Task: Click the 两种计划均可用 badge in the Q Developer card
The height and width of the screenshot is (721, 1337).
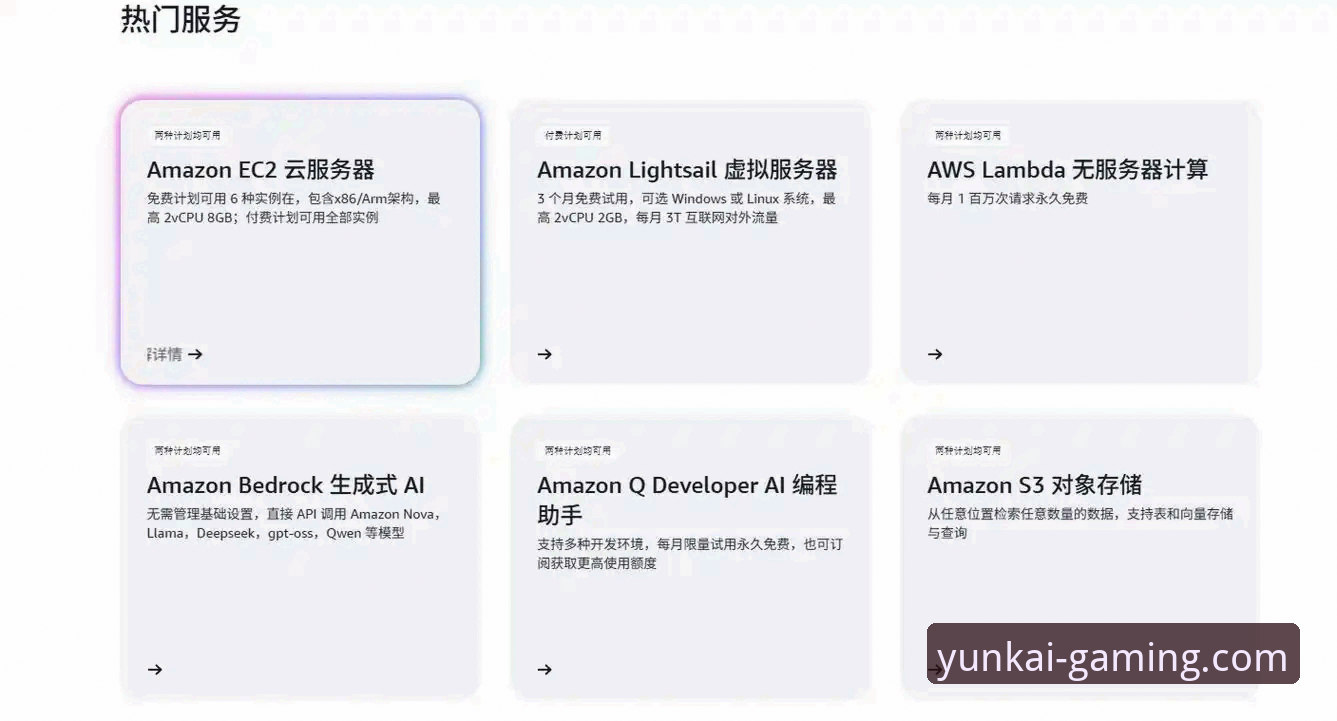Action: coord(577,451)
